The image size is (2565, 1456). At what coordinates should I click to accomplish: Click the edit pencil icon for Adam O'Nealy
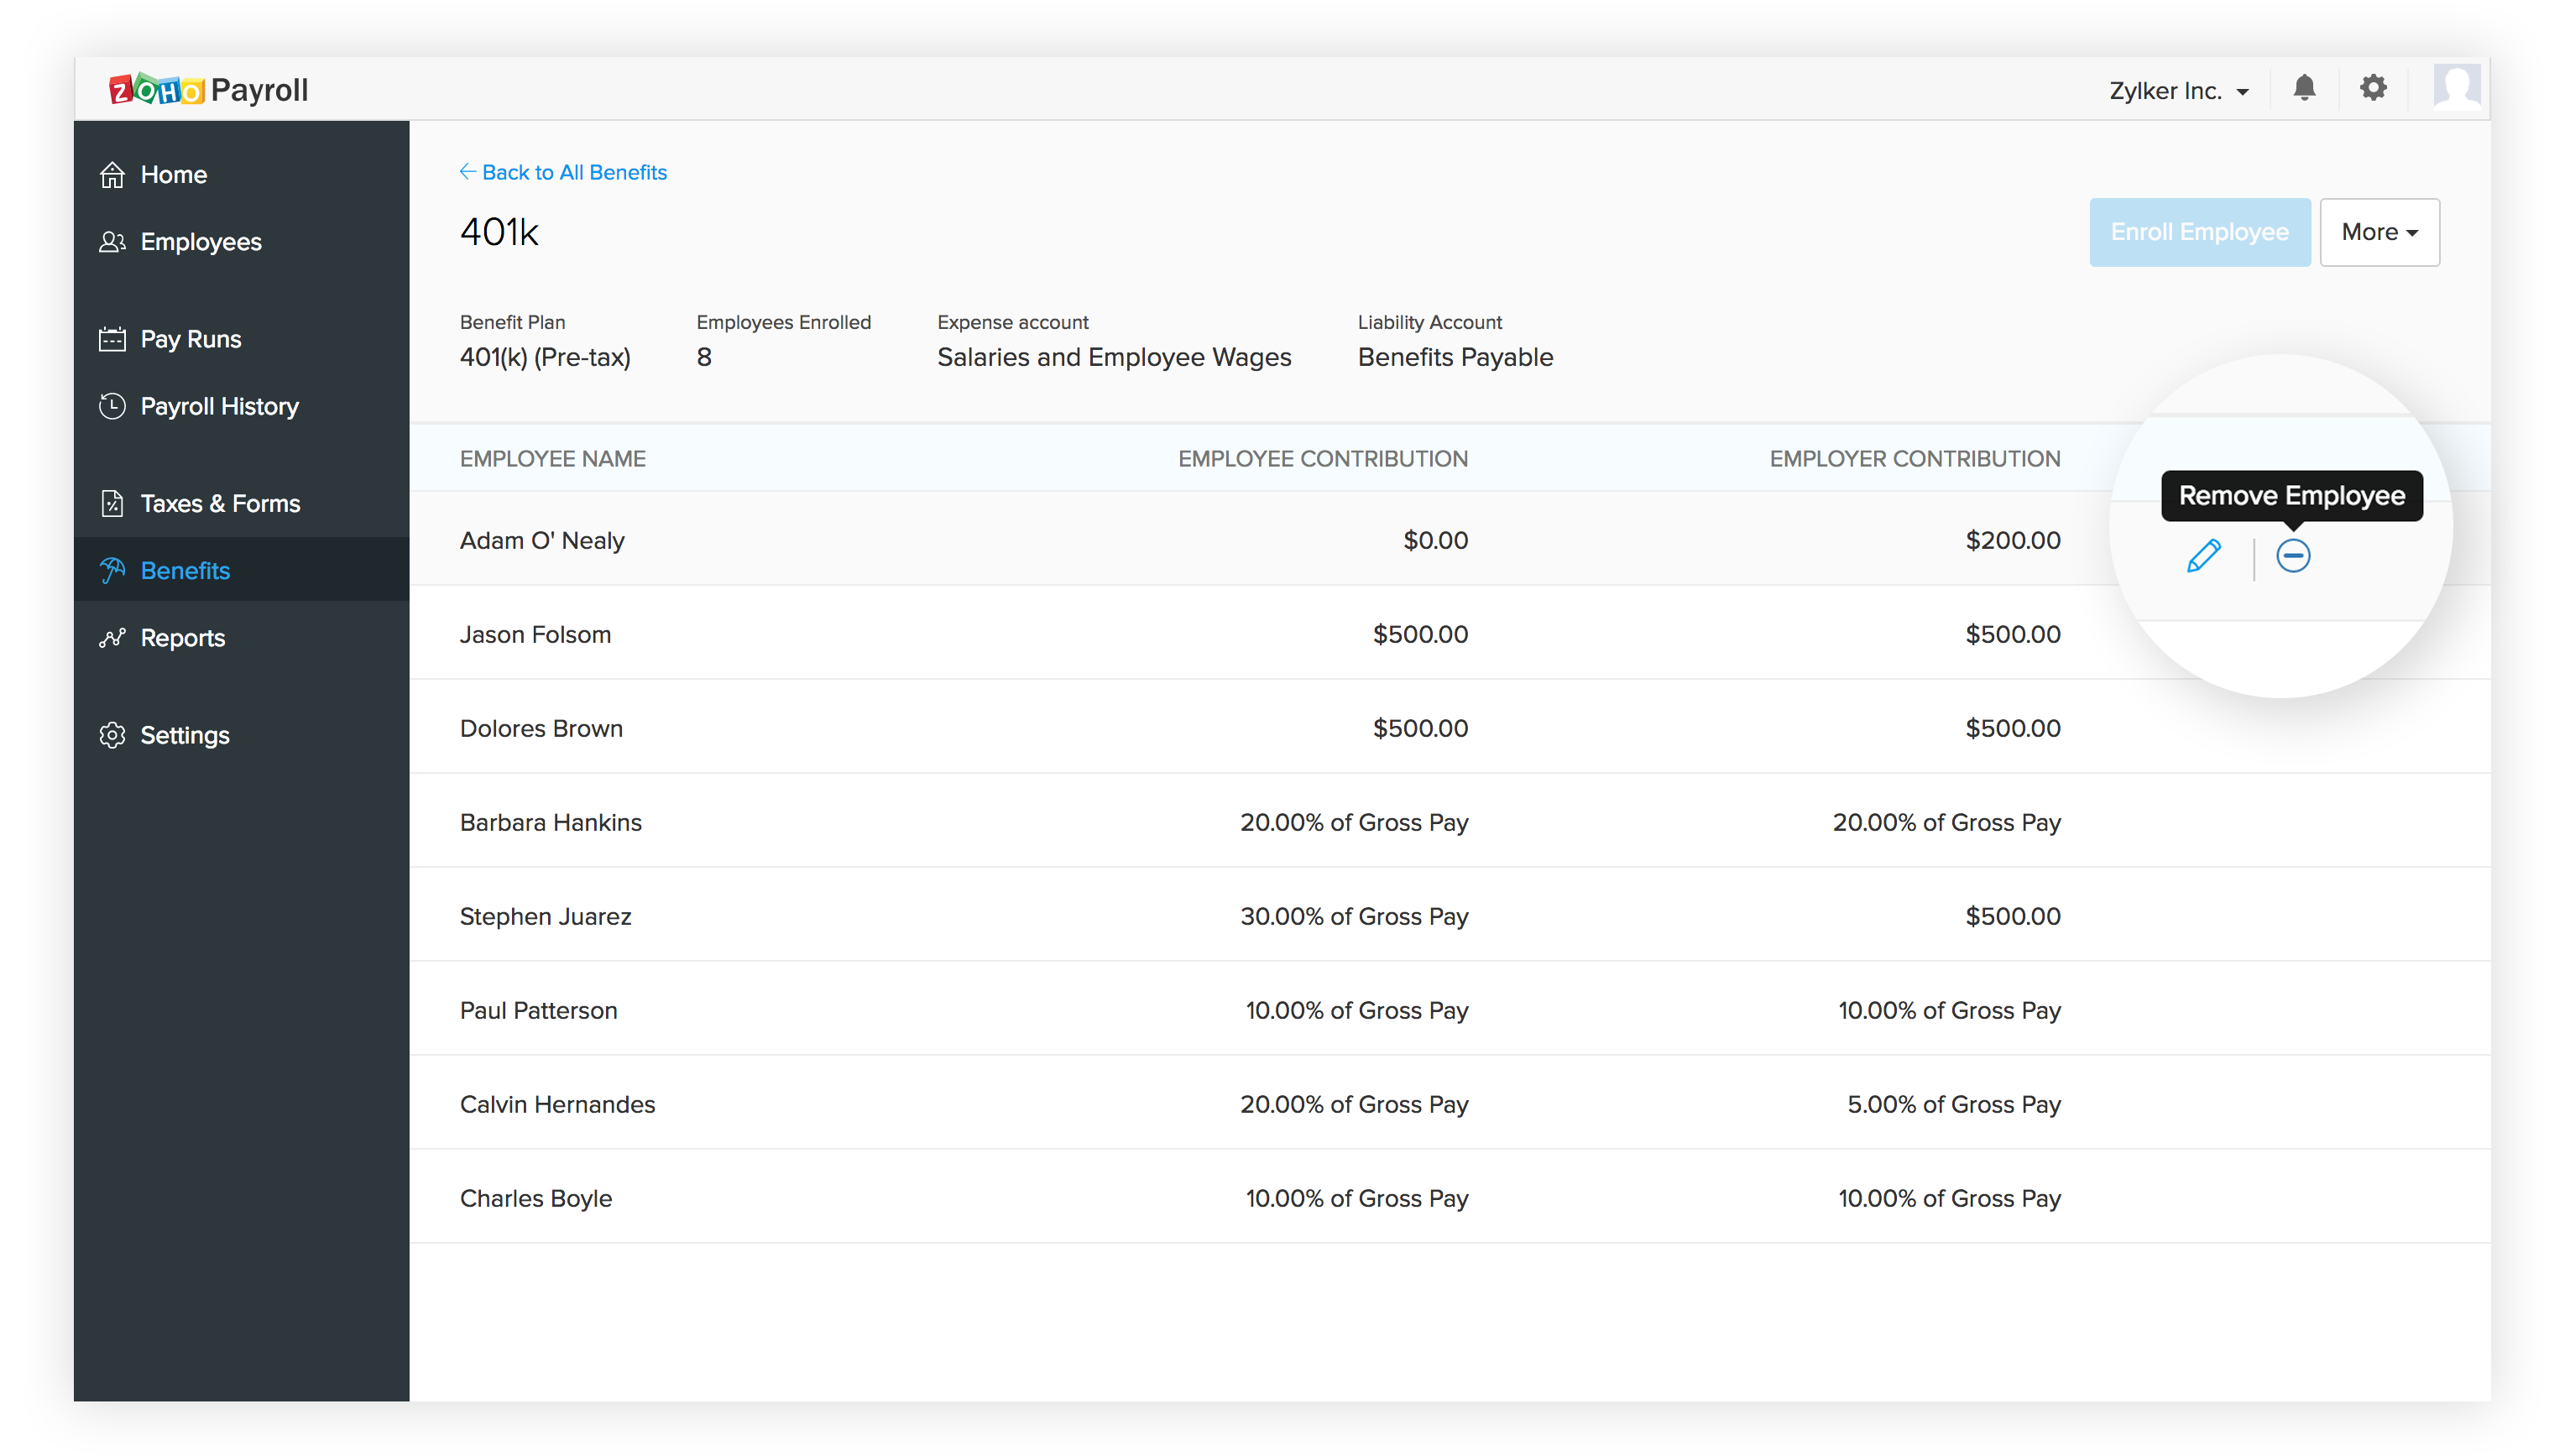[2202, 556]
